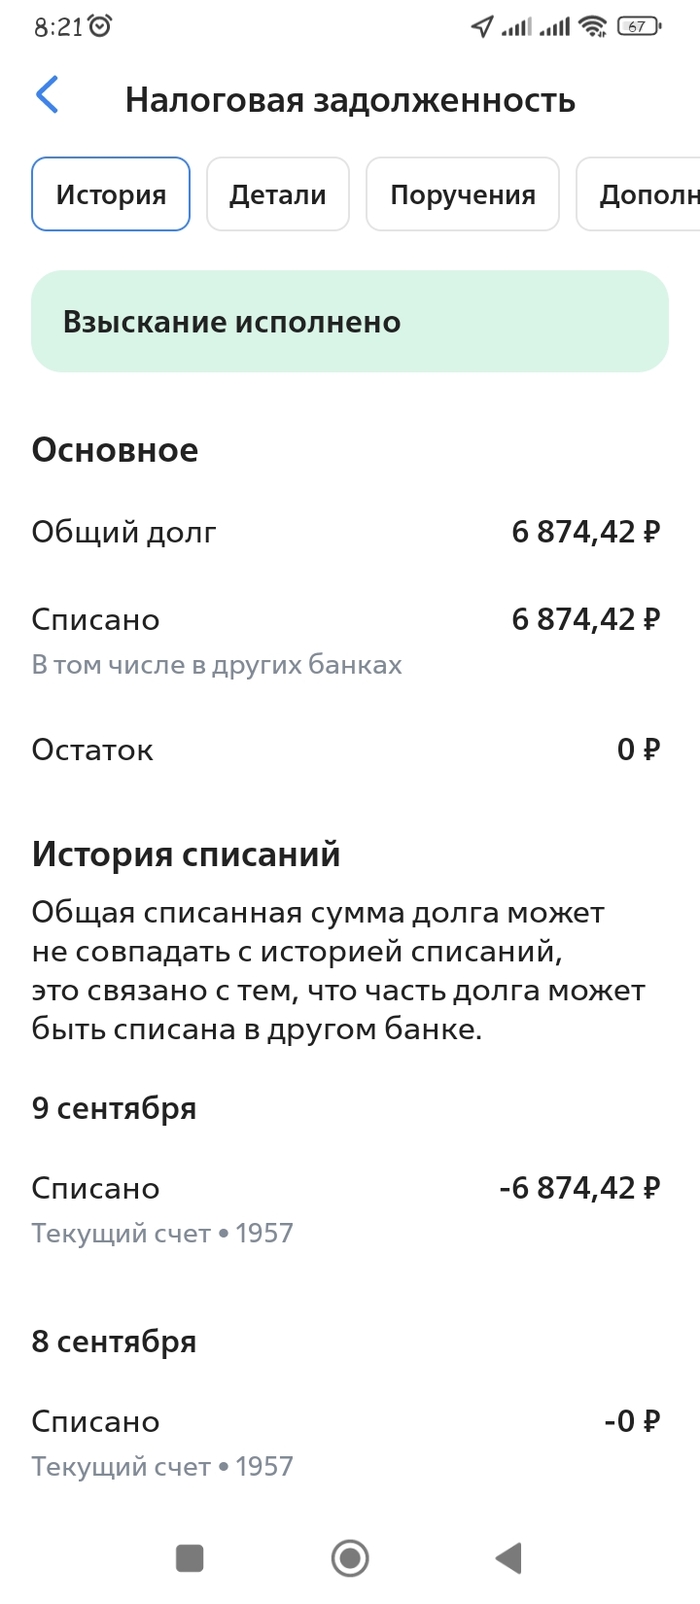Open the Детали tab

pyautogui.click(x=278, y=194)
